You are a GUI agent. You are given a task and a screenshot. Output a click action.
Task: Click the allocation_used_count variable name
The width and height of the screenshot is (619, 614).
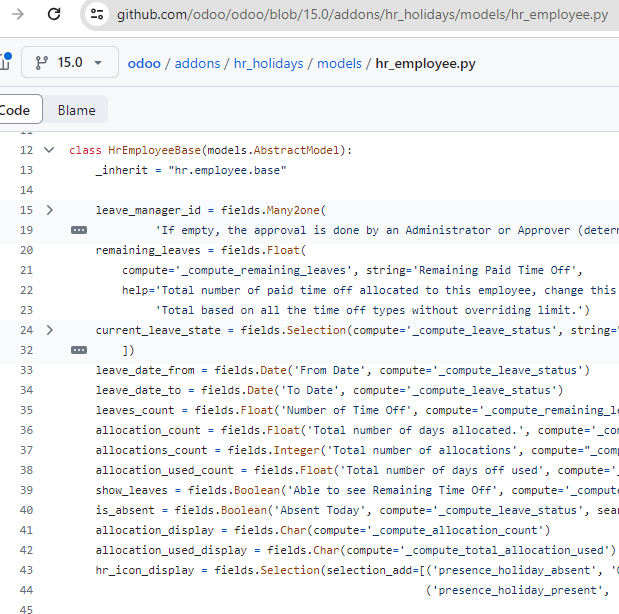165,470
